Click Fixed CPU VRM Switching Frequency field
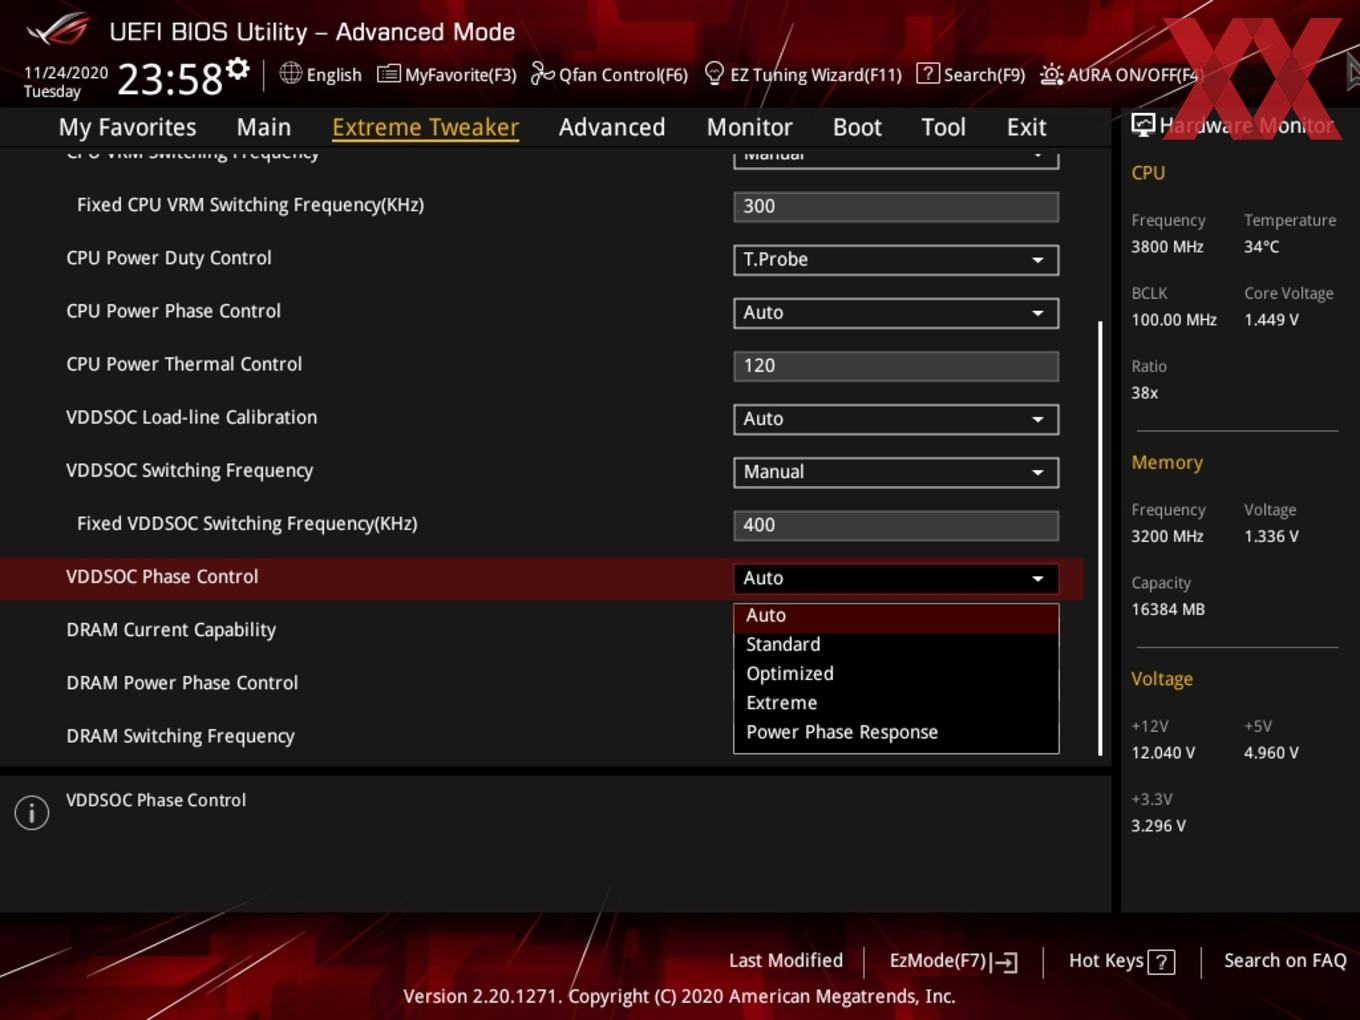 [896, 207]
